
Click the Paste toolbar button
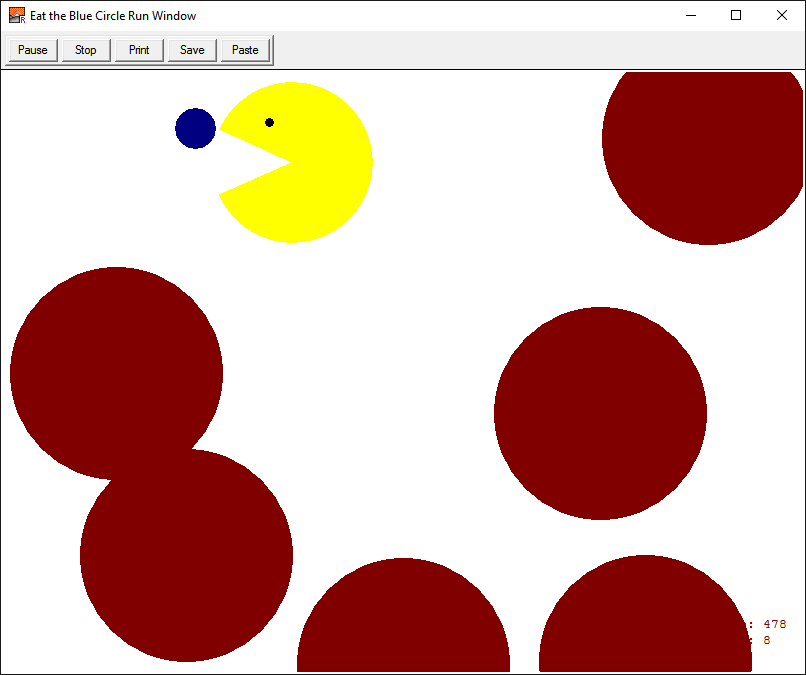point(245,50)
